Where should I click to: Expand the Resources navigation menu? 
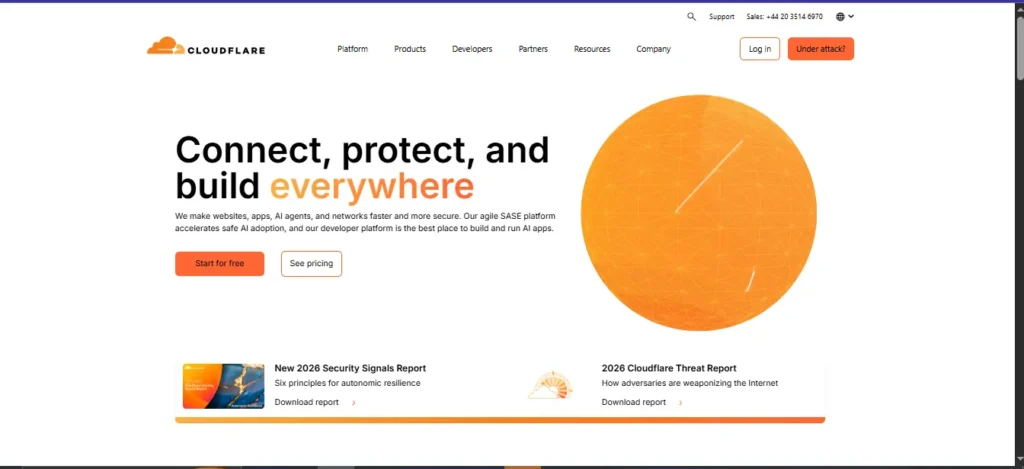pyautogui.click(x=592, y=49)
